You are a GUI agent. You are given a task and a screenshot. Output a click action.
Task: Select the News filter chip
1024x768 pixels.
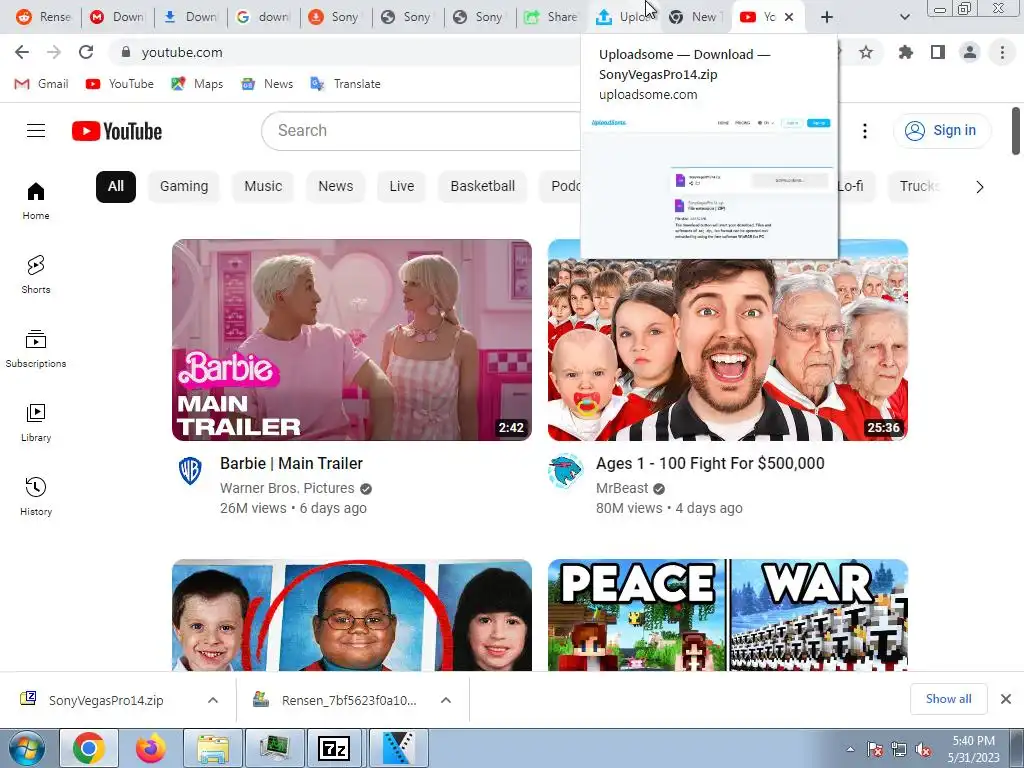pyautogui.click(x=336, y=187)
